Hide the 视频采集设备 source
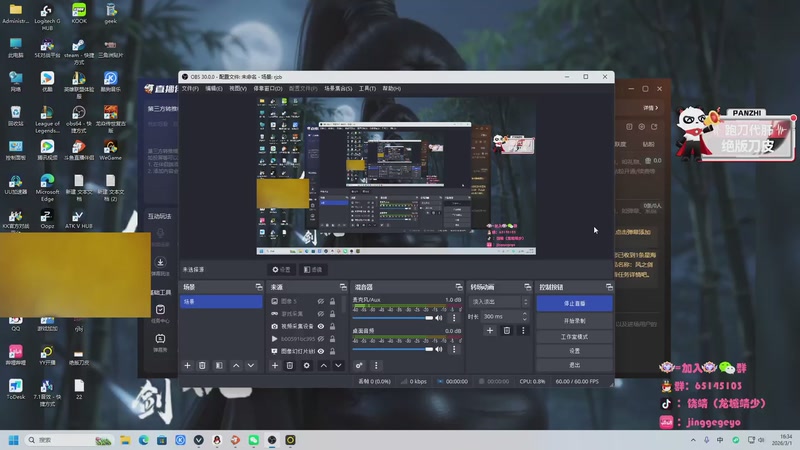This screenshot has height=450, width=800. (320, 327)
